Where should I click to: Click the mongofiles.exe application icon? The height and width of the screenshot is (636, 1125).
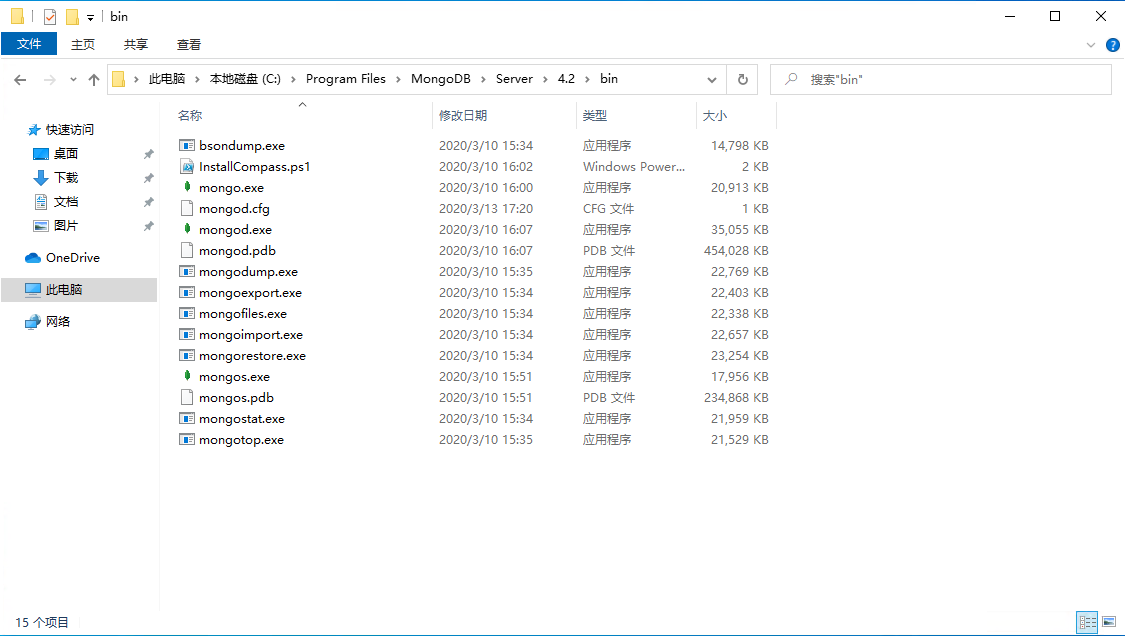coord(187,314)
